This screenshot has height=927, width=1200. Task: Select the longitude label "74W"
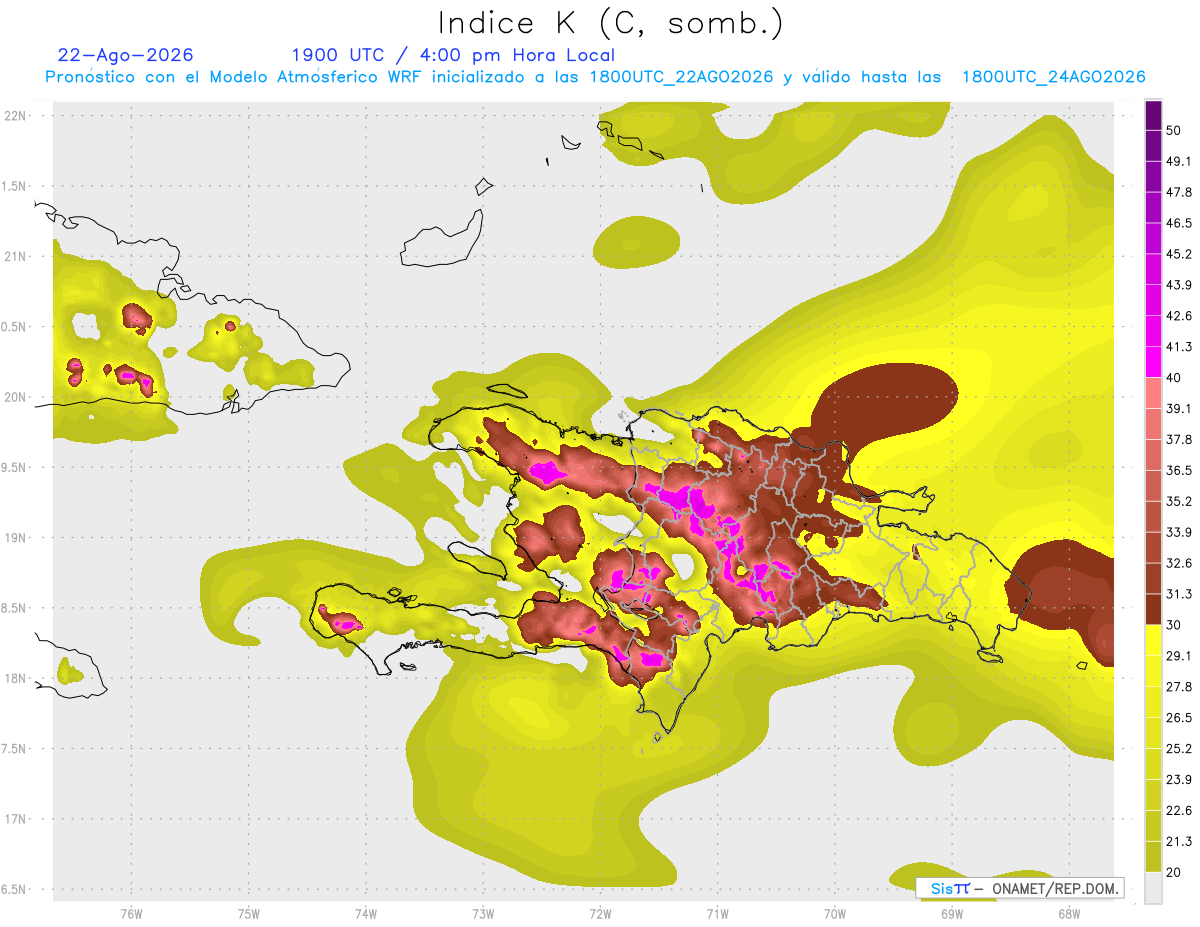click(365, 914)
